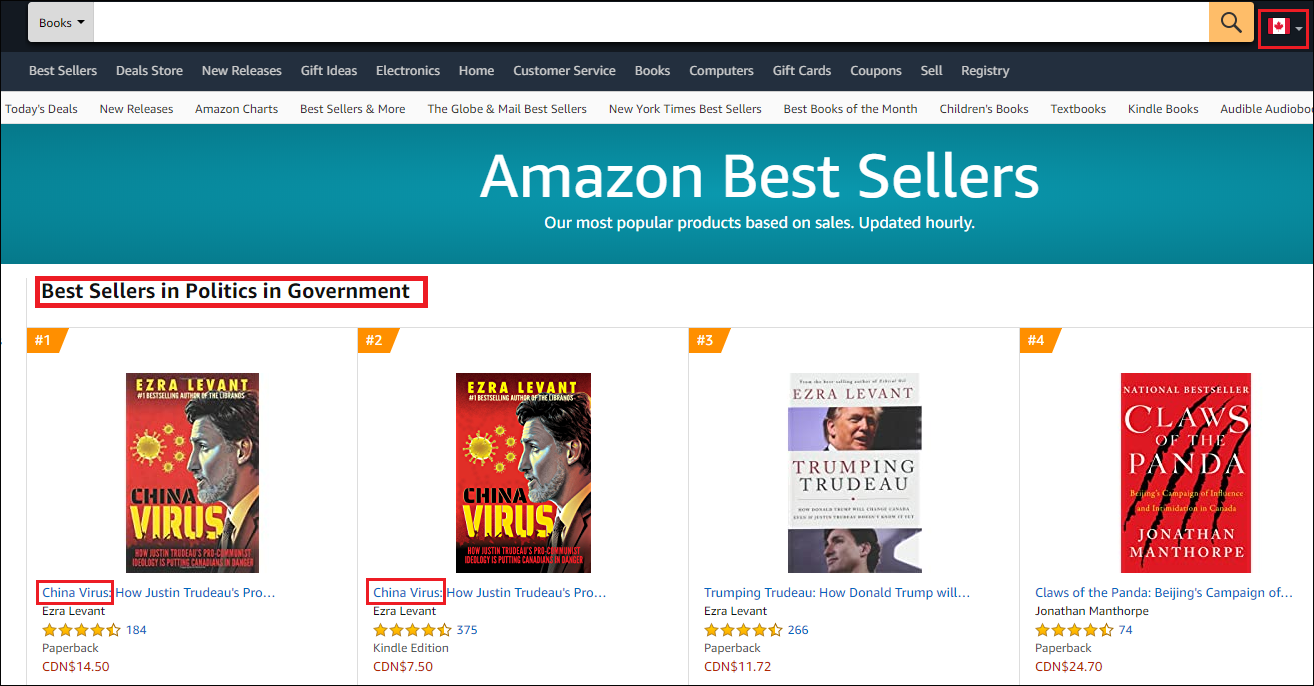Click the star rating of Claws of the Panda

coord(1074,630)
